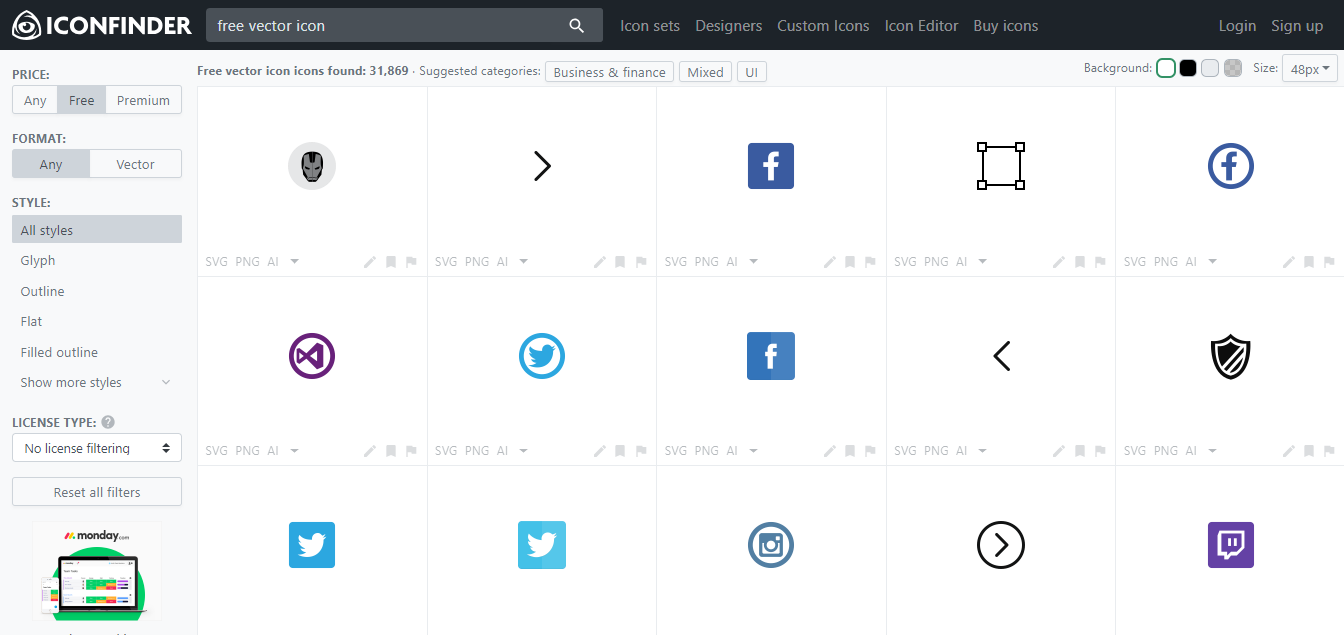Open the Business & finance suggested category

pyautogui.click(x=609, y=72)
